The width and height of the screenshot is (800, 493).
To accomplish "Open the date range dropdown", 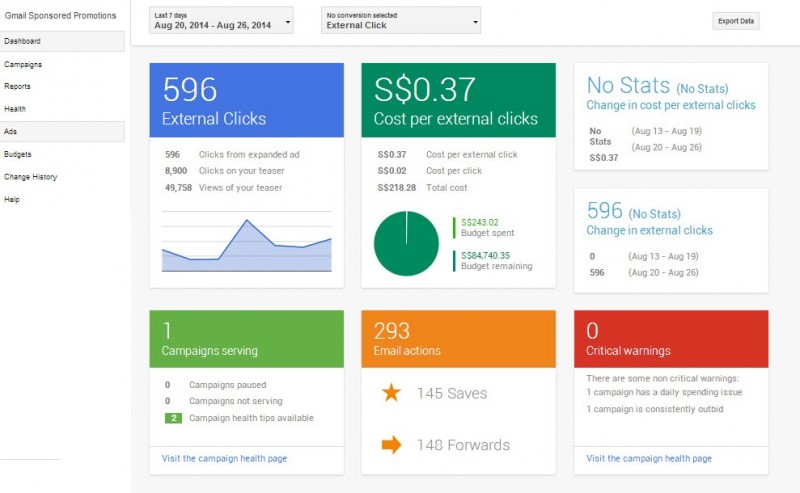I will pos(221,20).
